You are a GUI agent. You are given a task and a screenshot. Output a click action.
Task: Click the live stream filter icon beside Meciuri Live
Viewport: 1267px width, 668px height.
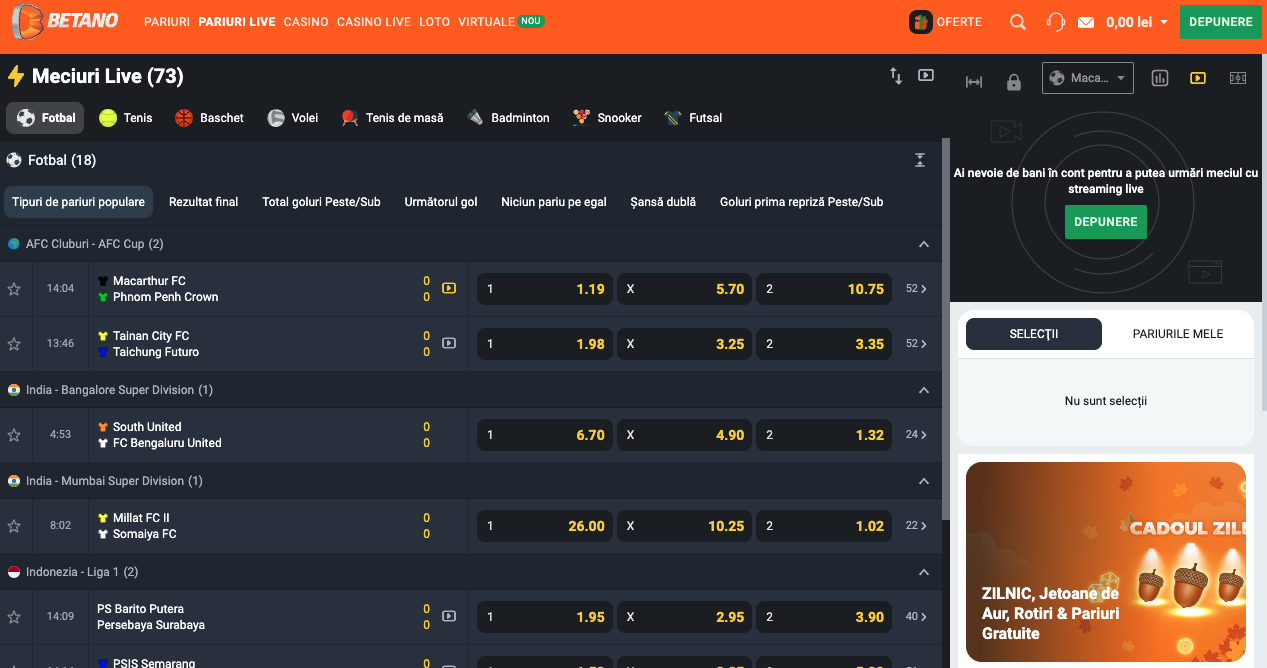click(926, 75)
